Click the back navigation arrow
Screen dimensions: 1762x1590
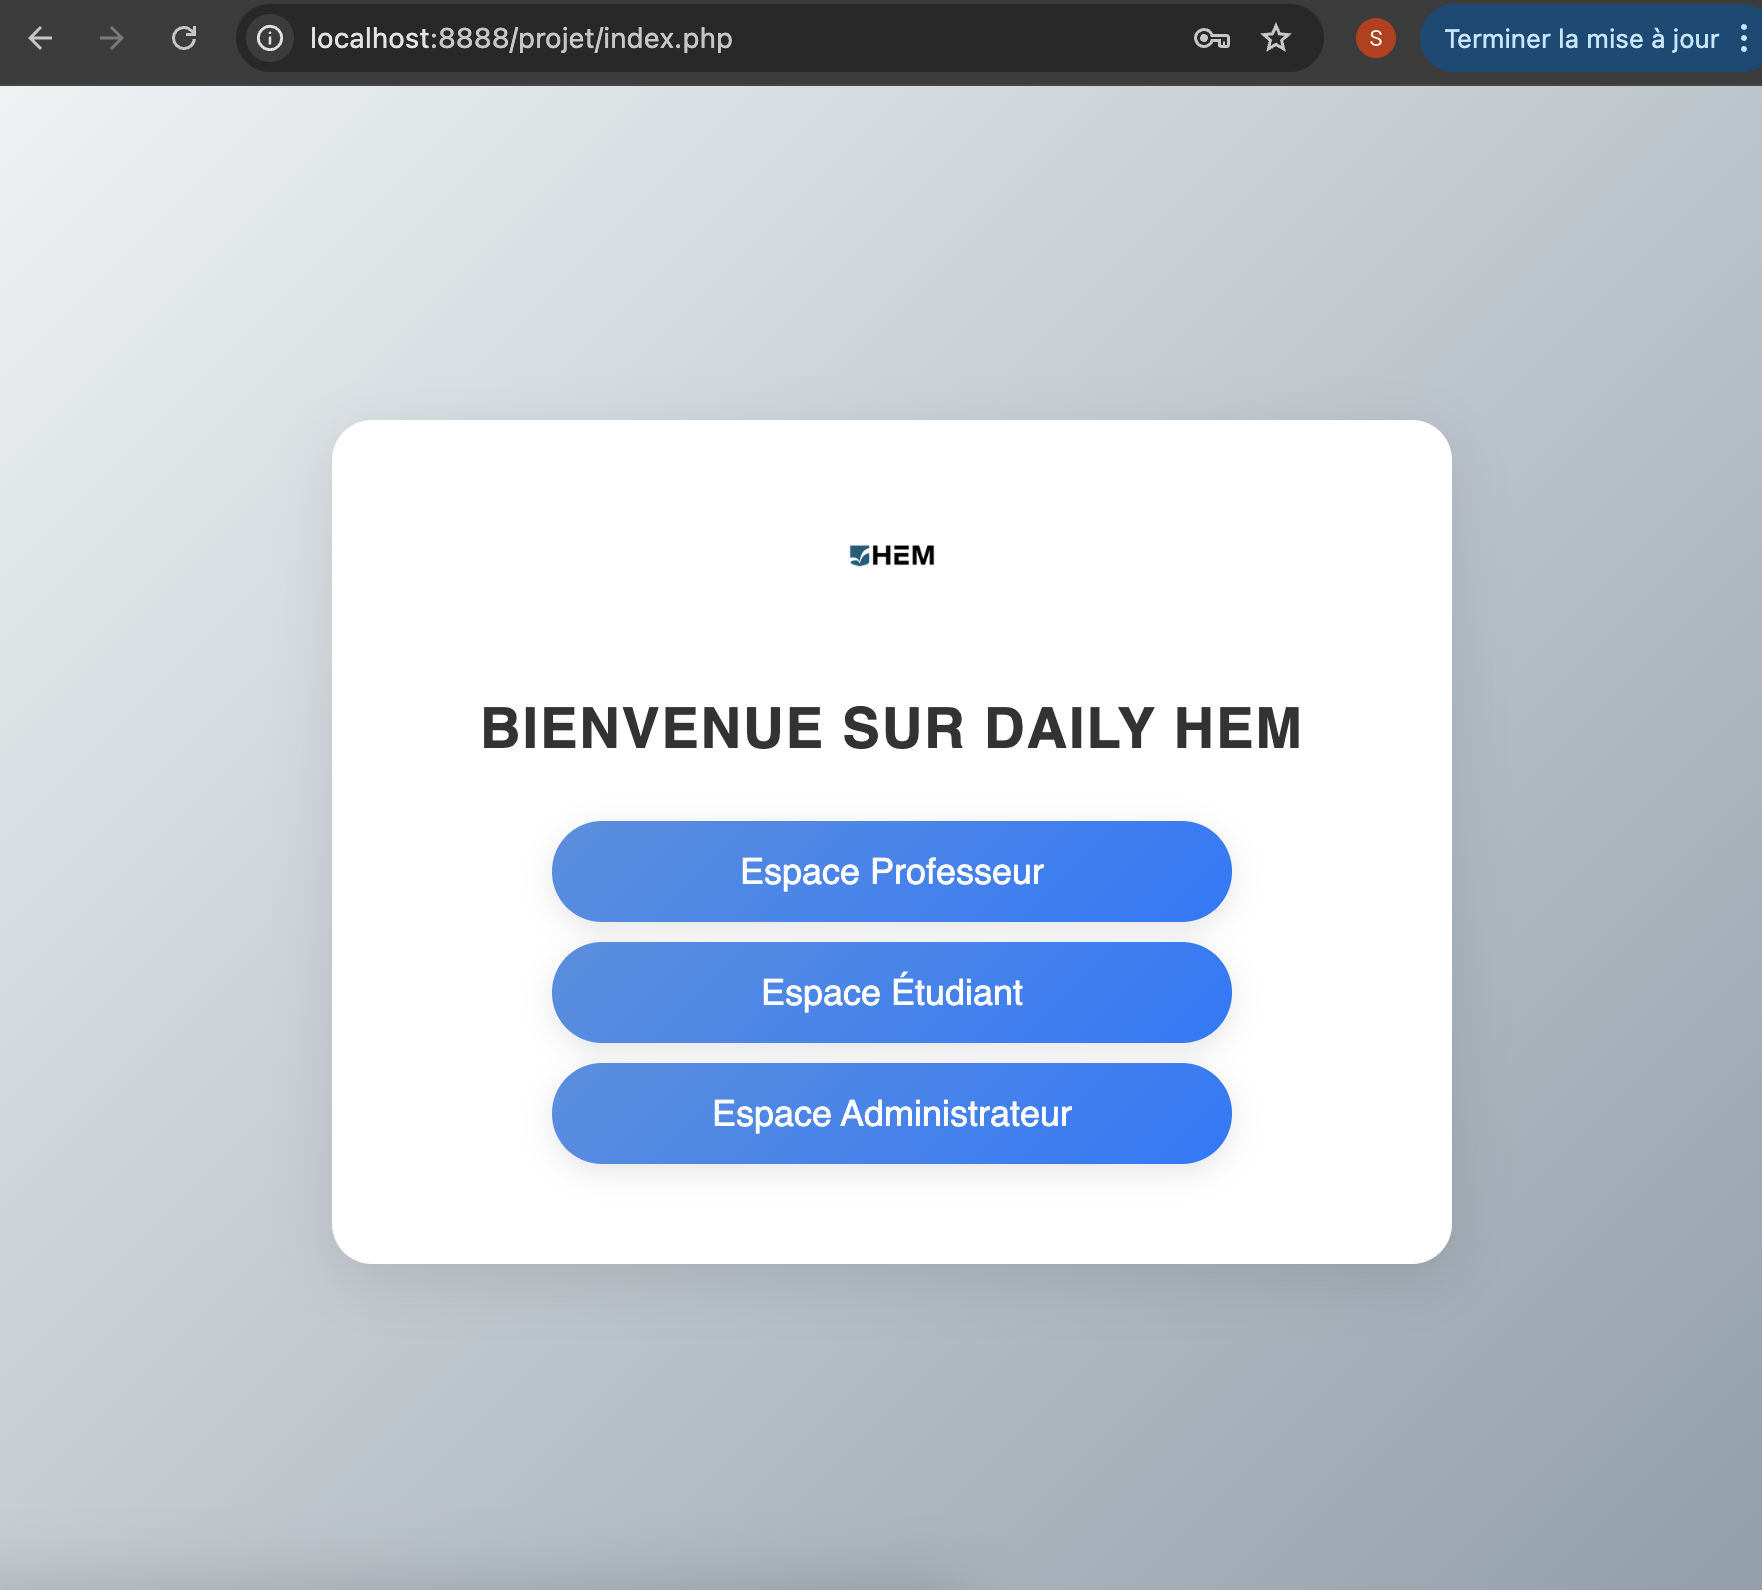pos(41,39)
